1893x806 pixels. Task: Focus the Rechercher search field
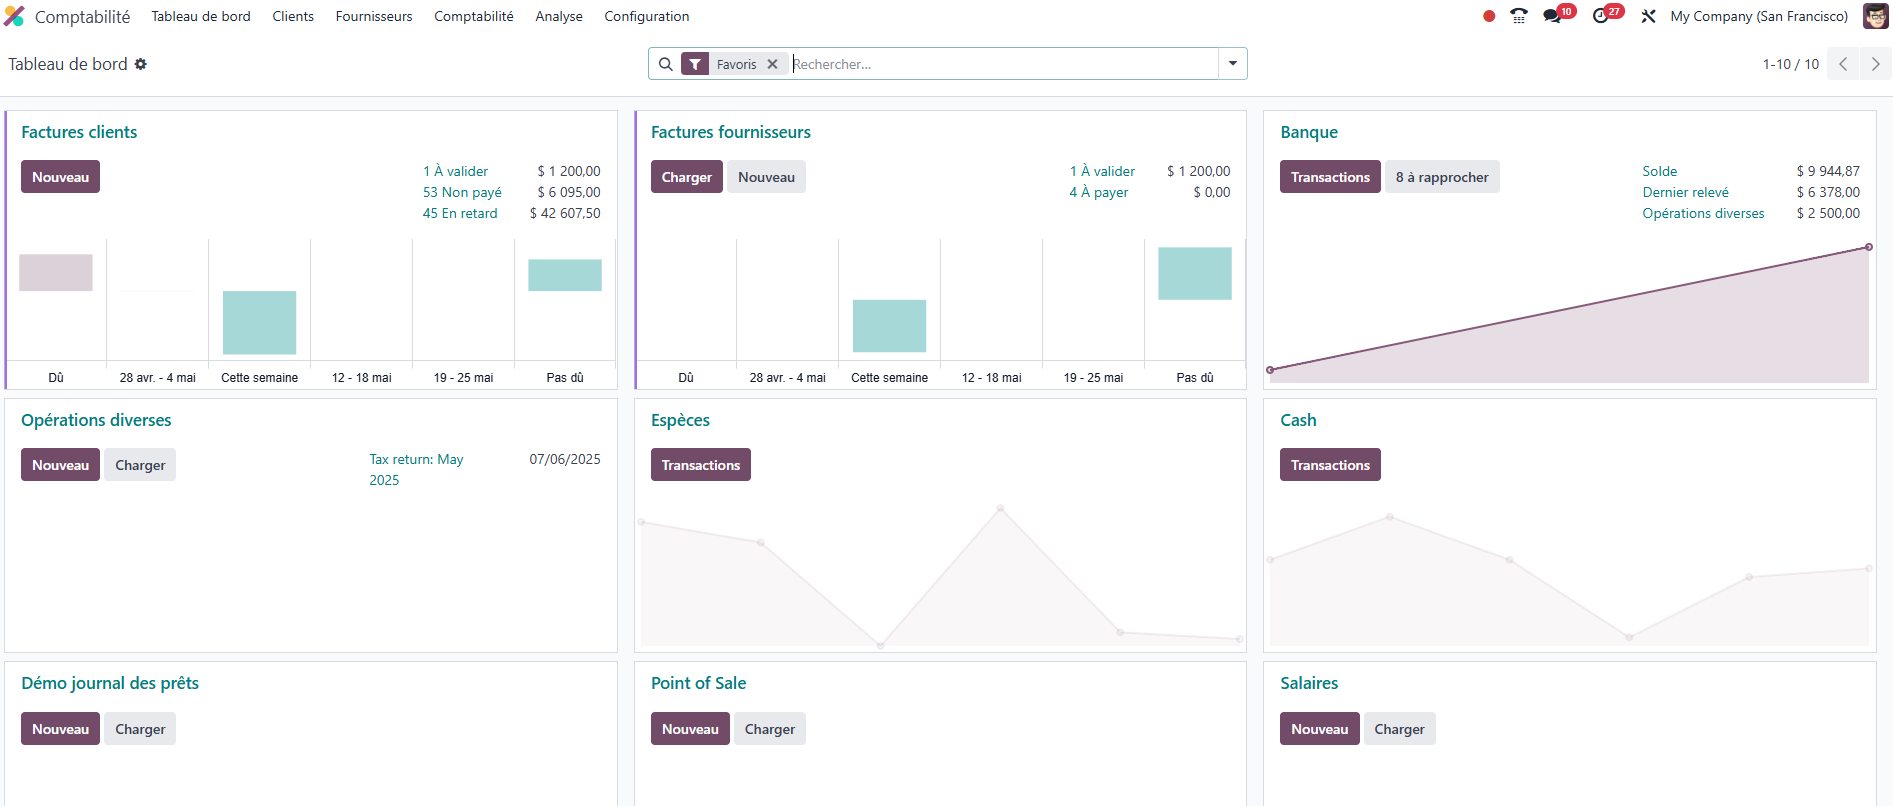1000,64
